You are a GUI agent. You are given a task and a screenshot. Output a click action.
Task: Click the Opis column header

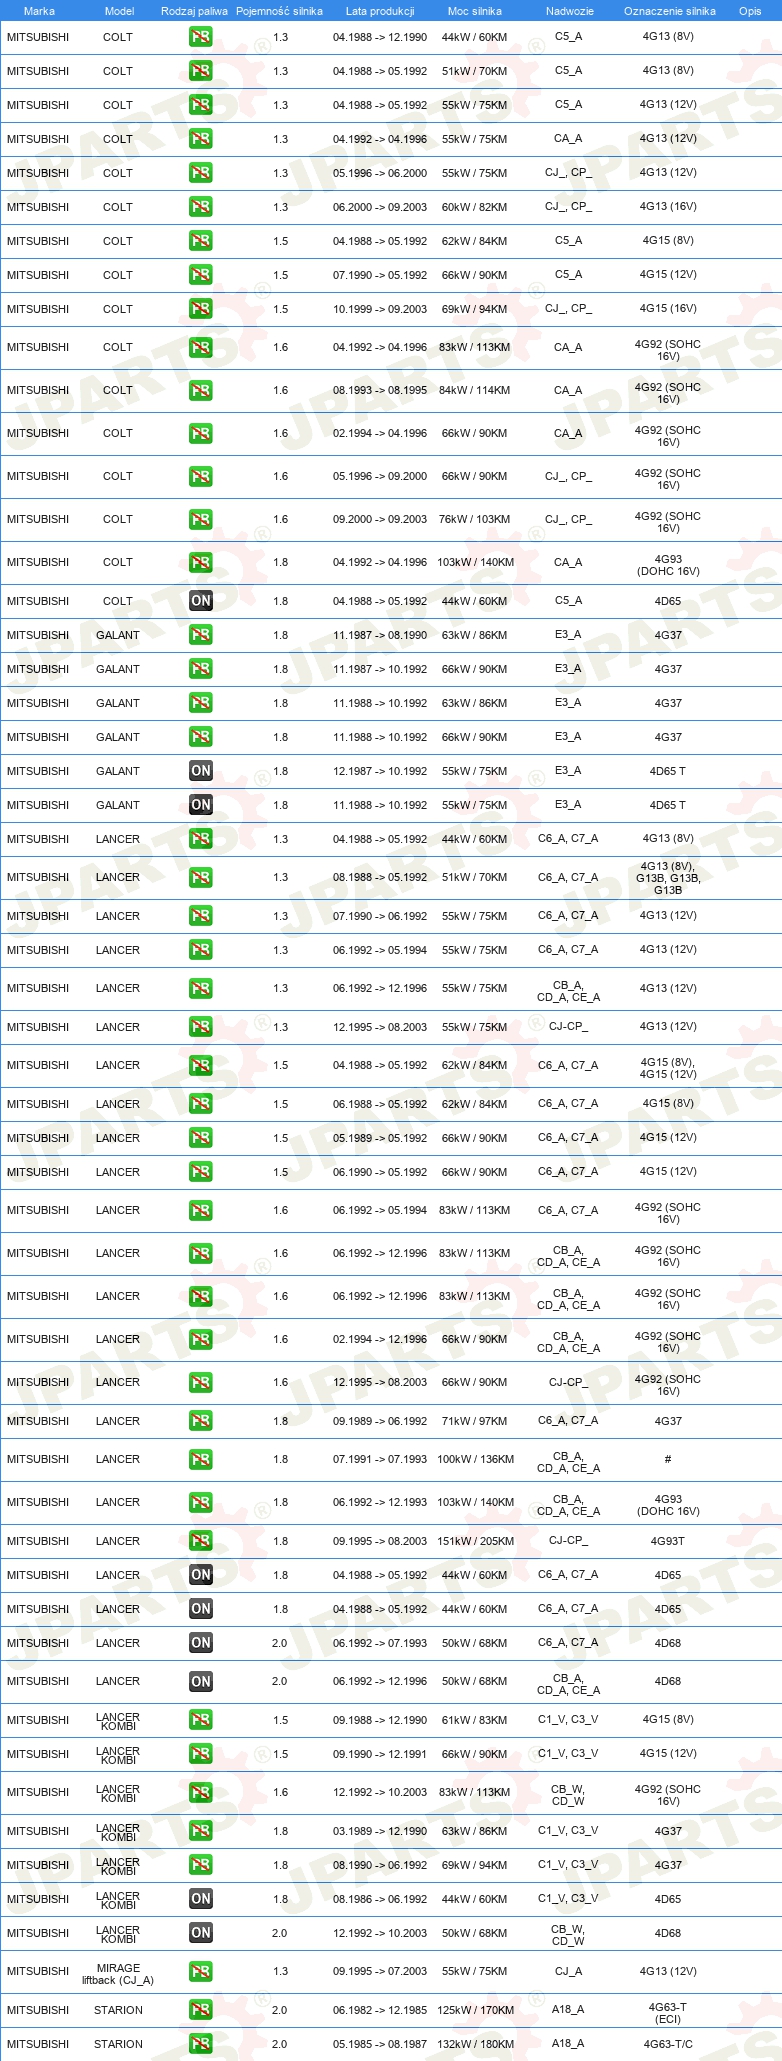click(750, 11)
